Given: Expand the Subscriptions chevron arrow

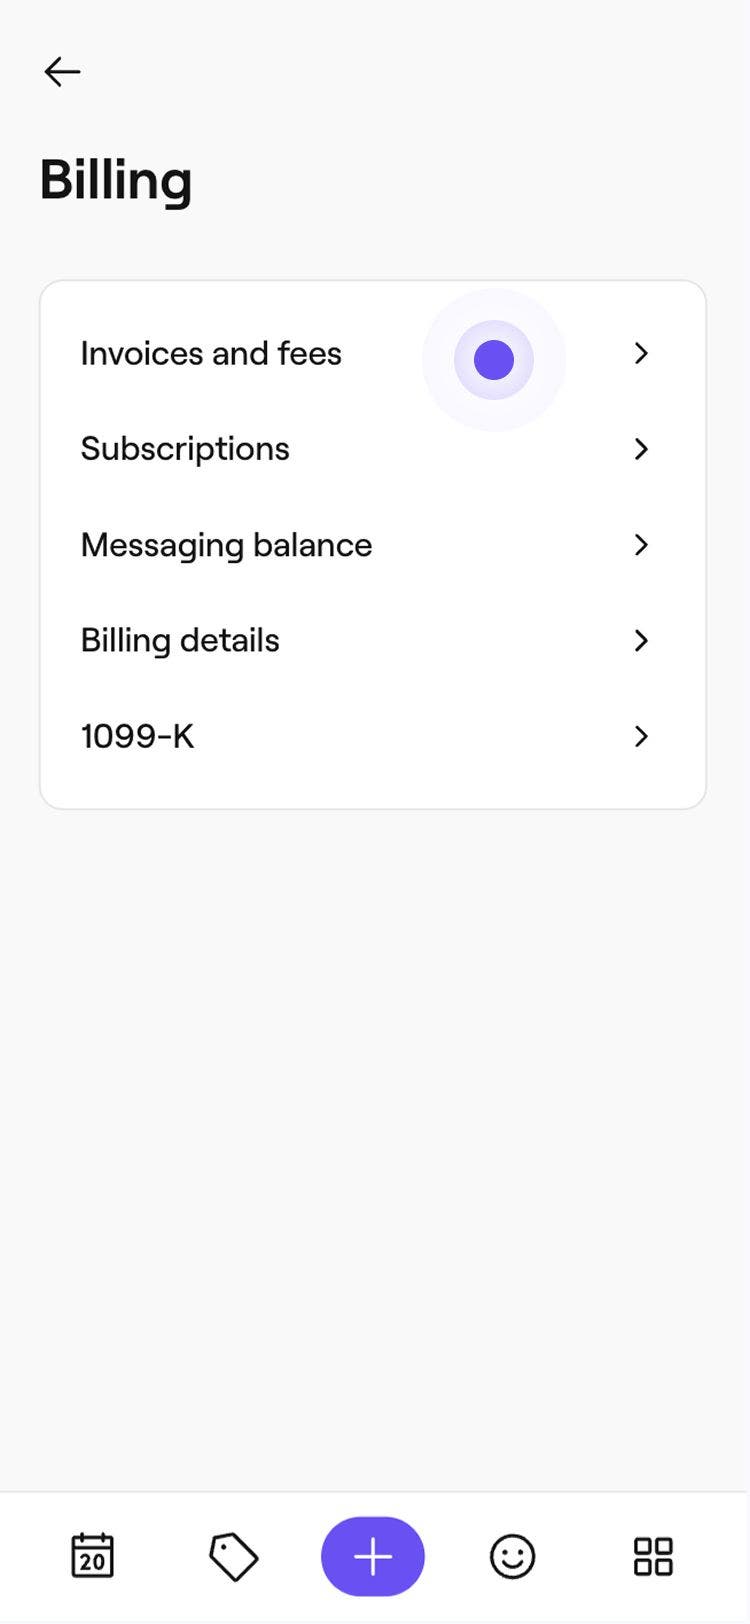Looking at the screenshot, I should (641, 449).
